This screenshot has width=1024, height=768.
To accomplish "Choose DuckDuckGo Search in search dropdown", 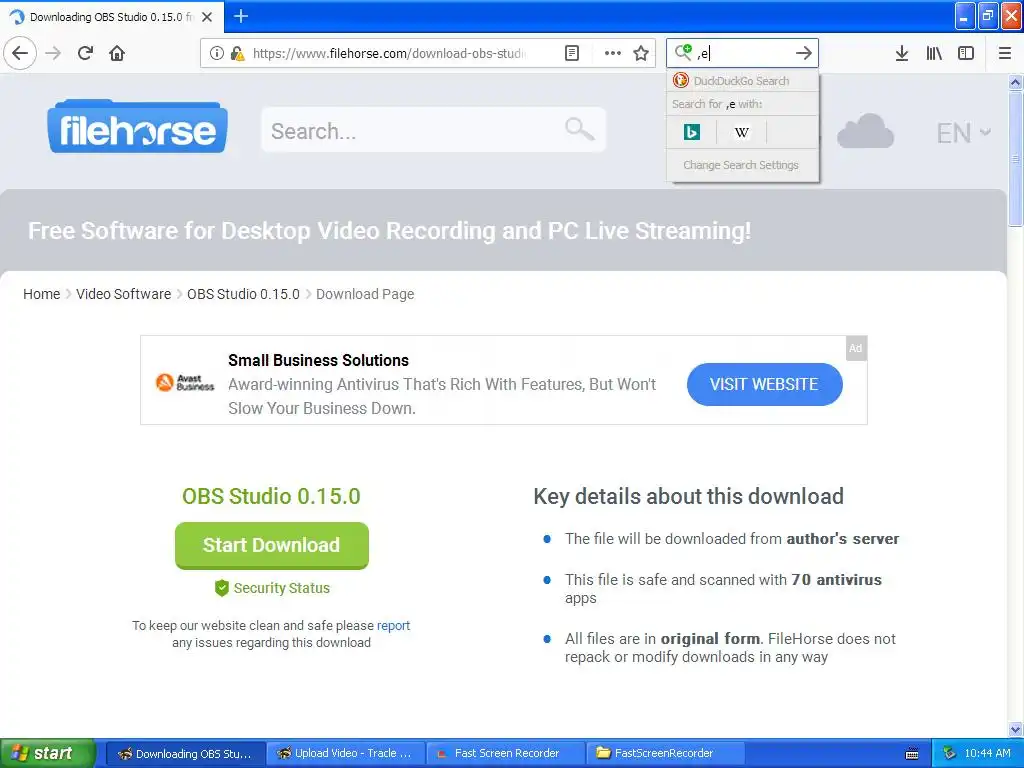I will point(742,81).
